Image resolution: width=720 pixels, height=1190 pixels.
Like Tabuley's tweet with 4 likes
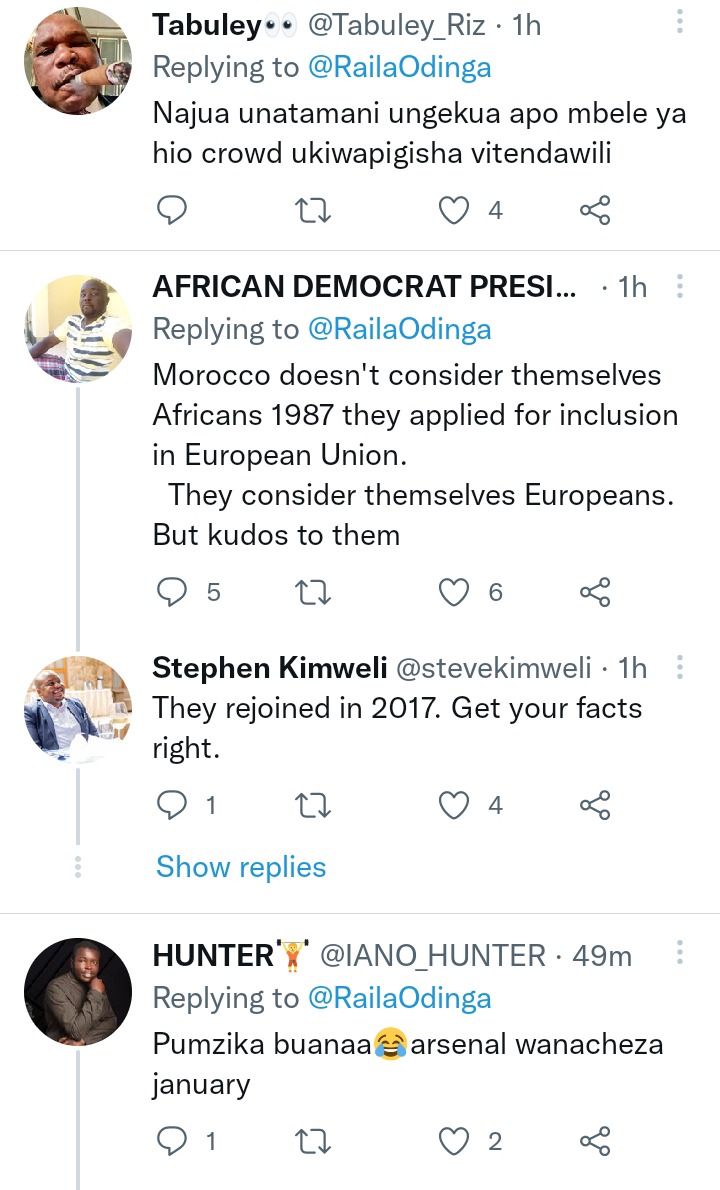pos(454,209)
